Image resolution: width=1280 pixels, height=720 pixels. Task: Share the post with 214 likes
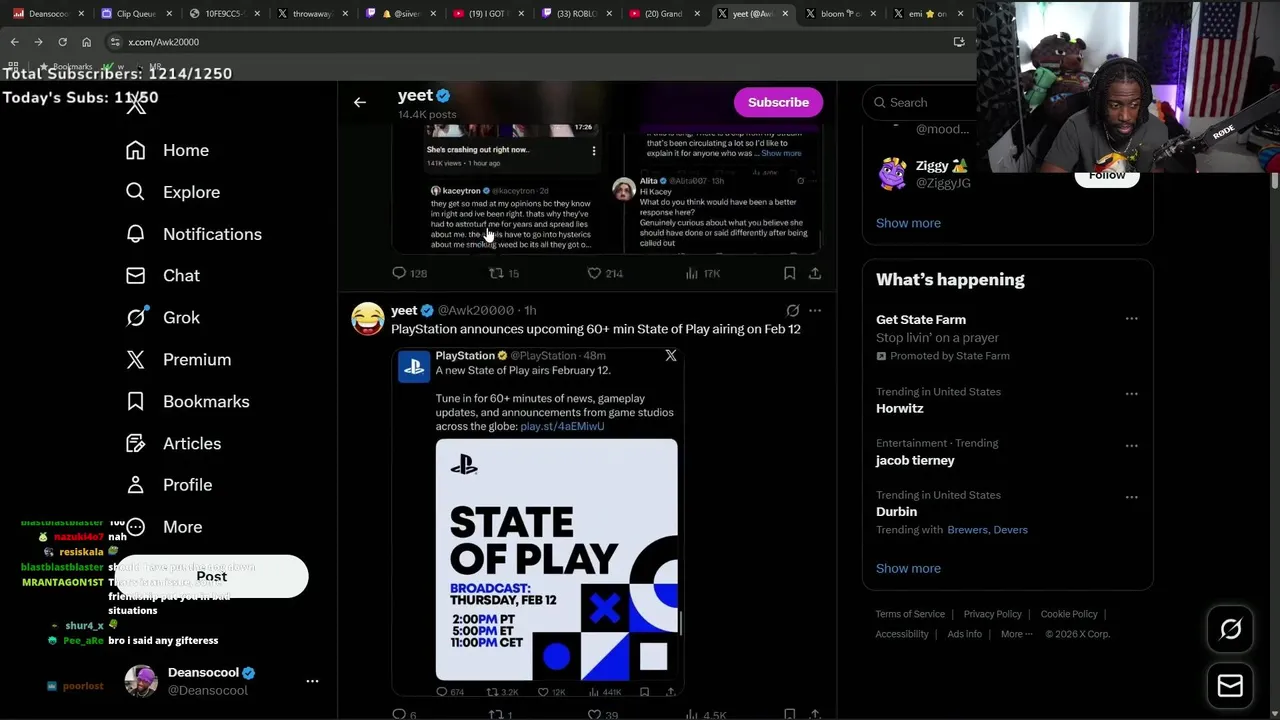point(815,273)
